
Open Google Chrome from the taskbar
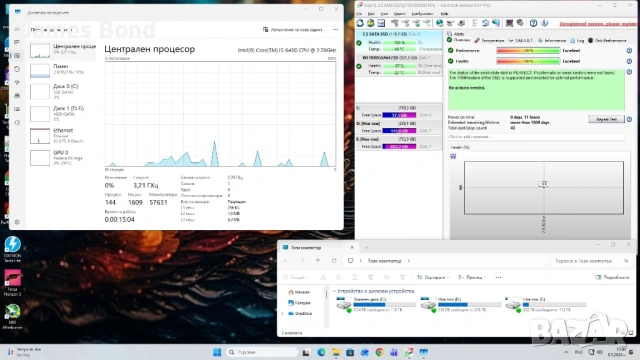[x=379, y=352]
